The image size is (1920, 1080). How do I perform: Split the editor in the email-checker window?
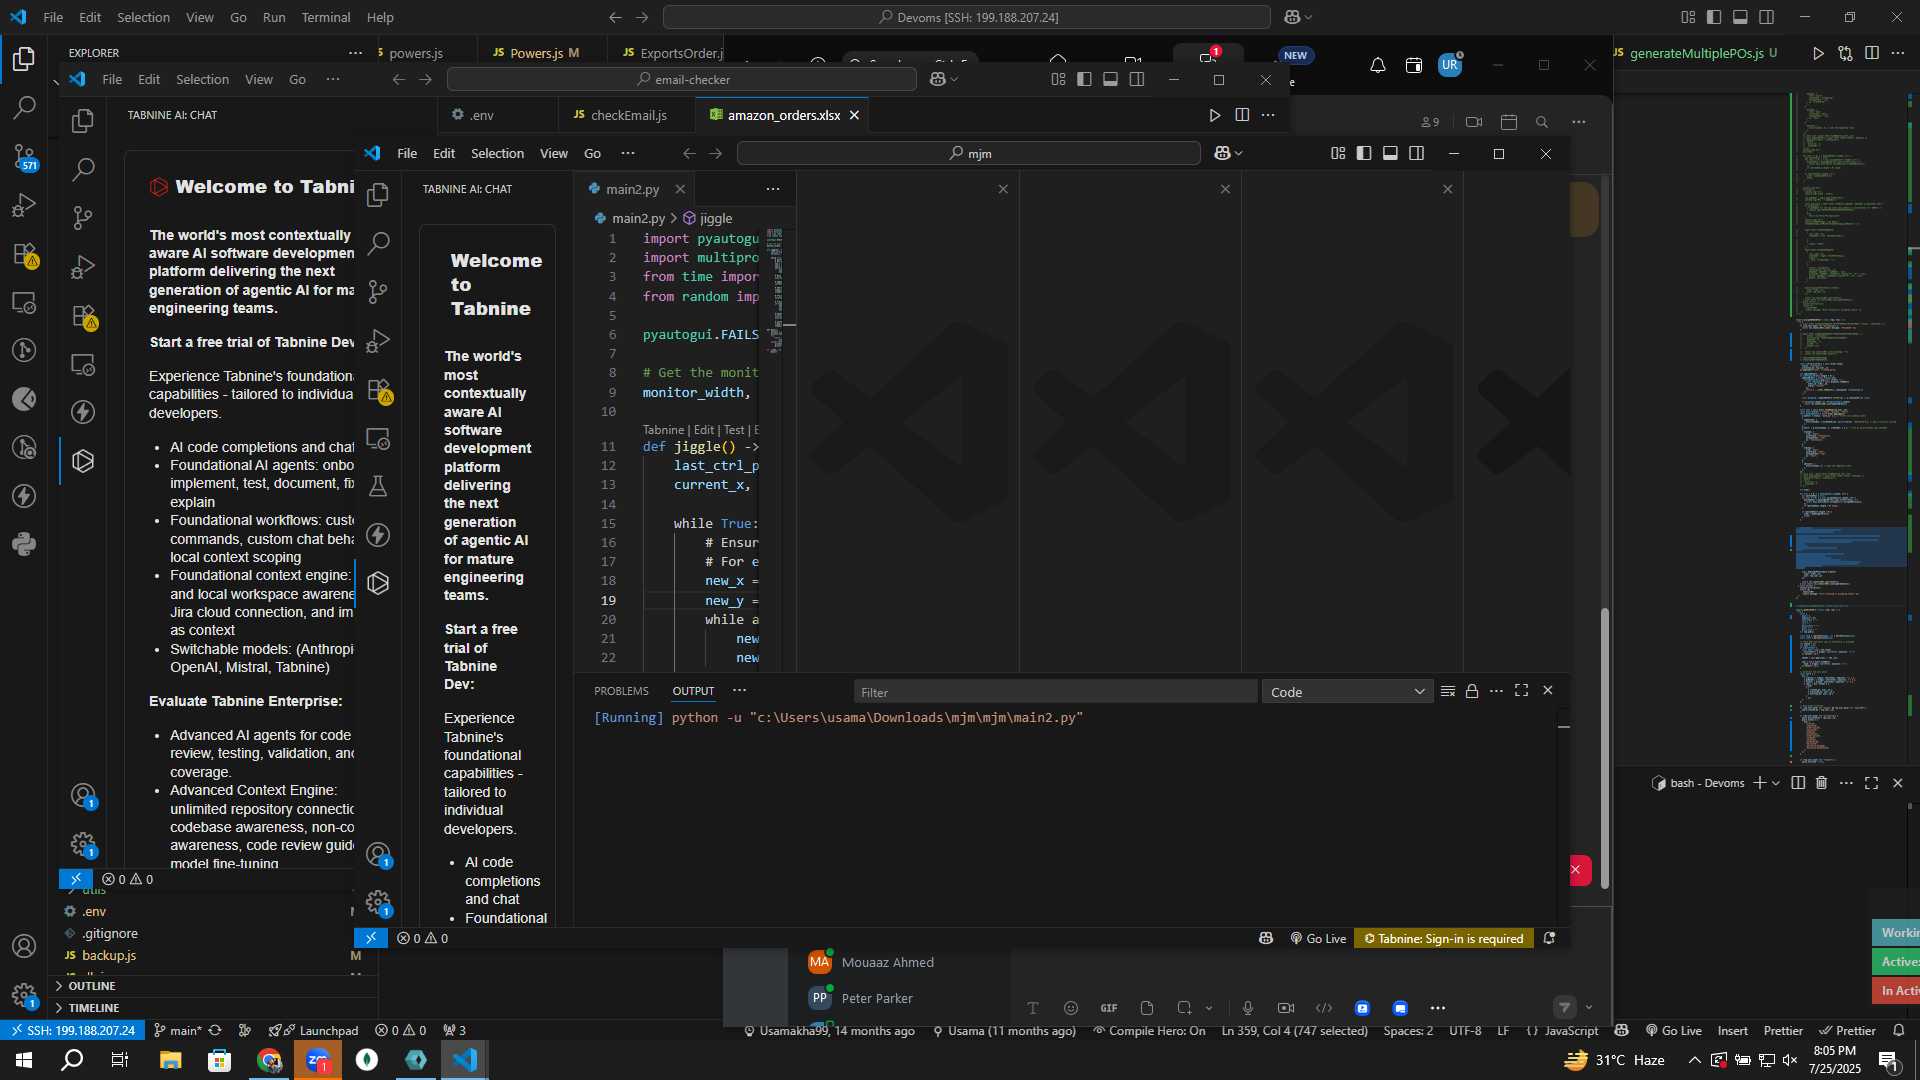[x=1242, y=115]
